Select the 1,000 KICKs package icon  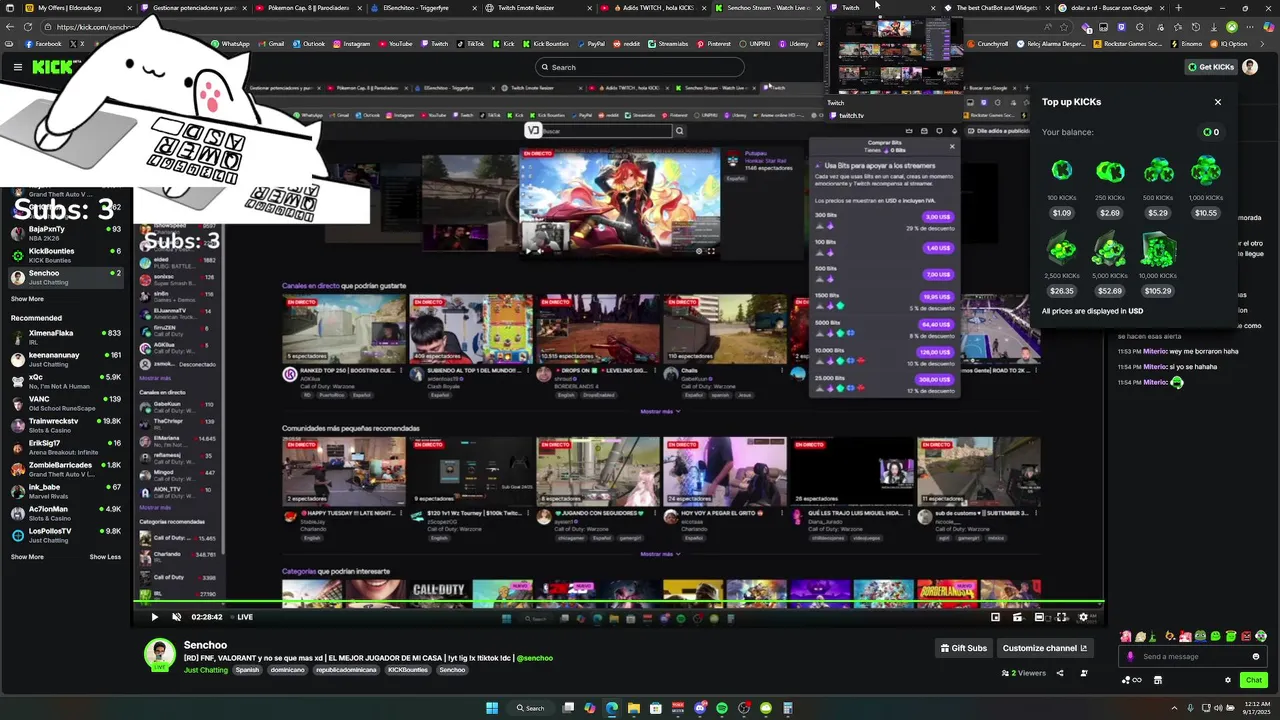(x=1206, y=171)
